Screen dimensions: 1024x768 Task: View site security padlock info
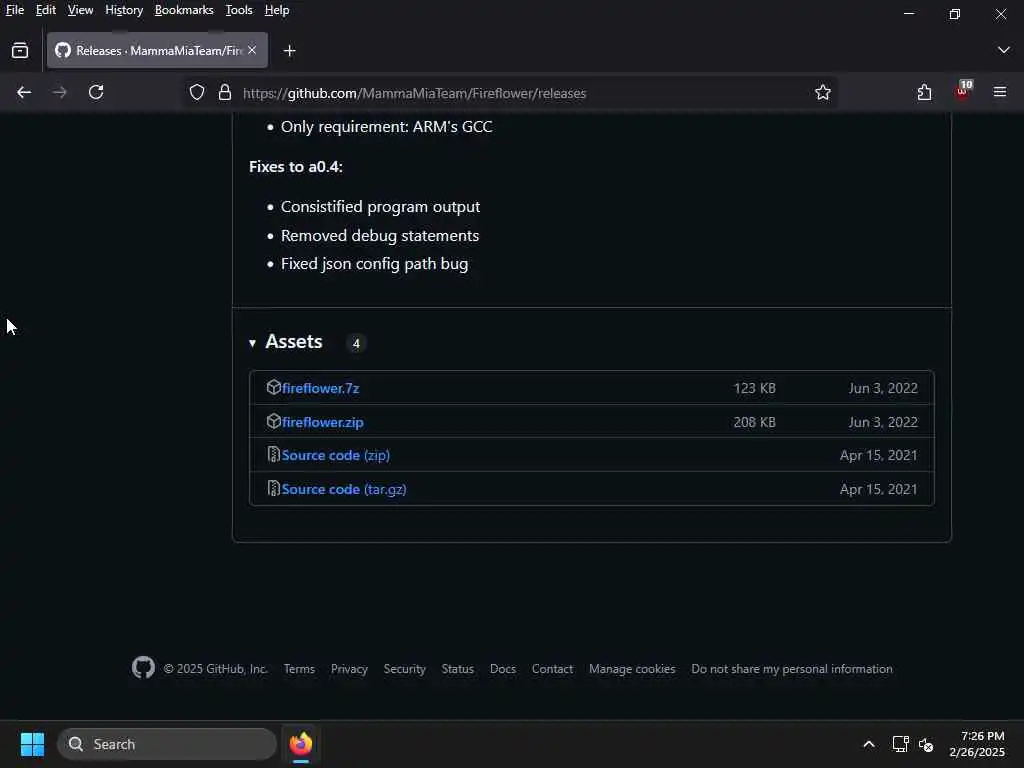pyautogui.click(x=225, y=93)
